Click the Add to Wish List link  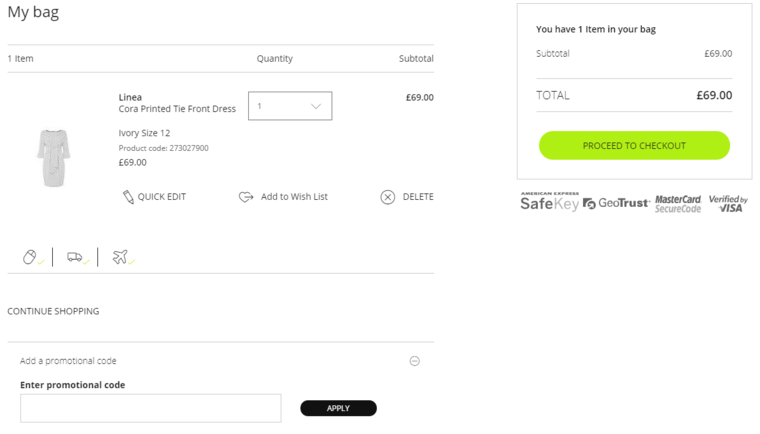tap(294, 197)
